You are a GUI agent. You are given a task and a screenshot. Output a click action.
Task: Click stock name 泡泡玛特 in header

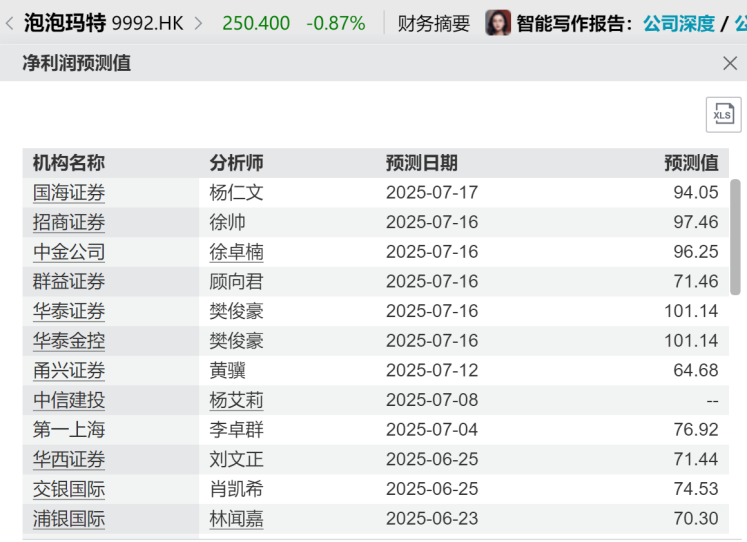point(65,23)
